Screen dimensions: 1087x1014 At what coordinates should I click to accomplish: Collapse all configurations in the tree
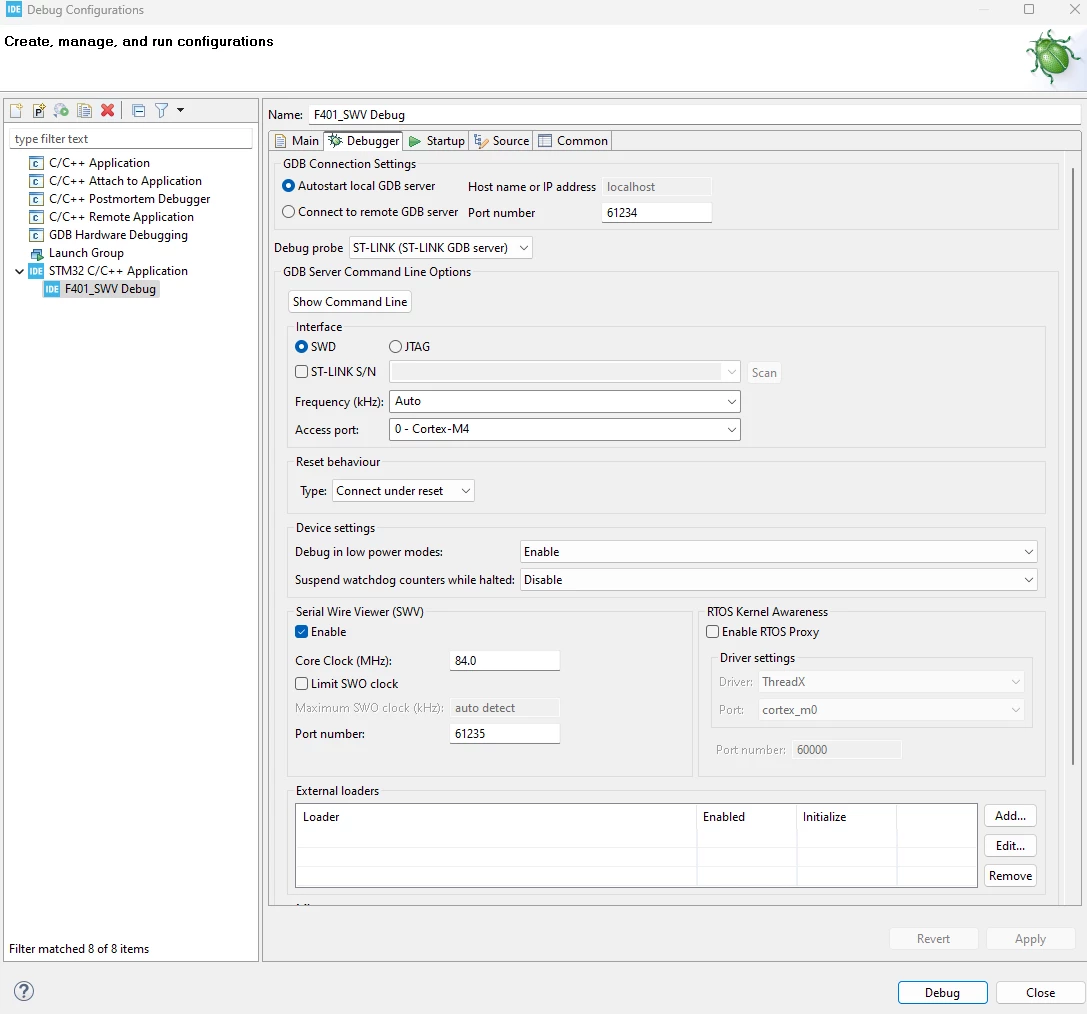point(139,110)
